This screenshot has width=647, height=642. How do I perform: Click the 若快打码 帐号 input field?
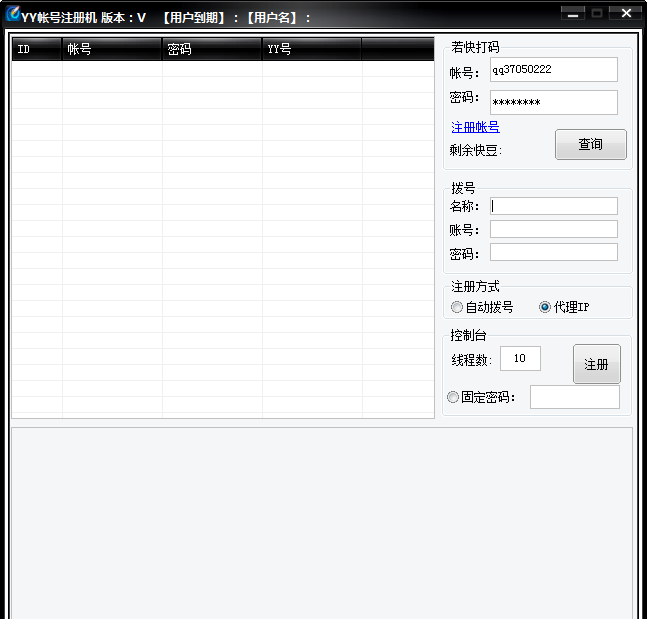point(554,69)
